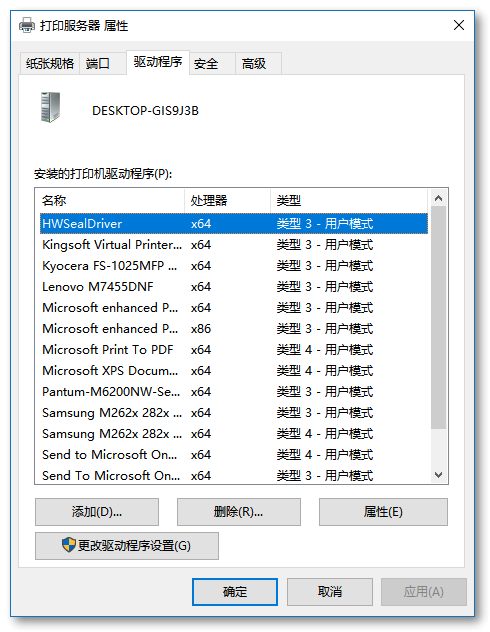490x632 pixels.
Task: Choose Lenovo M7455DNF driver
Action: coord(234,287)
